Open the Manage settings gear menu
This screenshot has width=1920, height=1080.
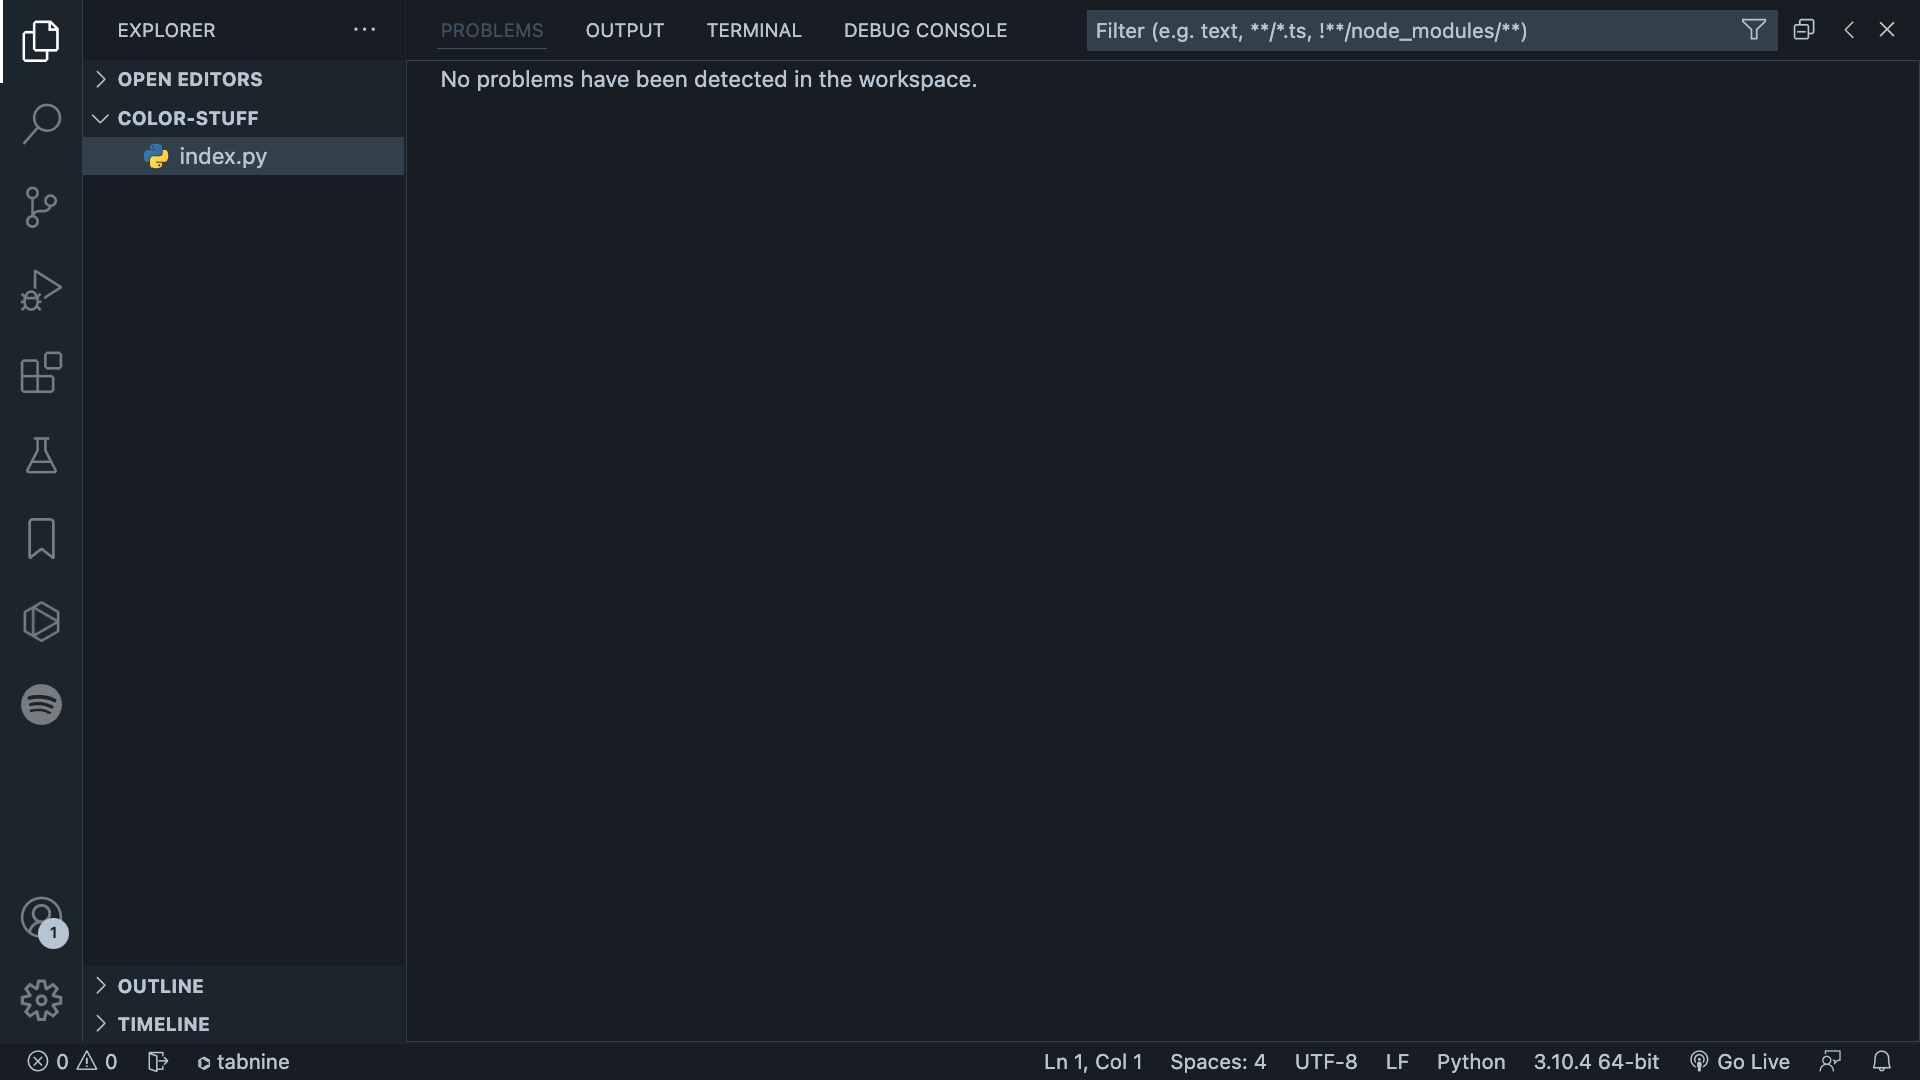click(x=40, y=1000)
